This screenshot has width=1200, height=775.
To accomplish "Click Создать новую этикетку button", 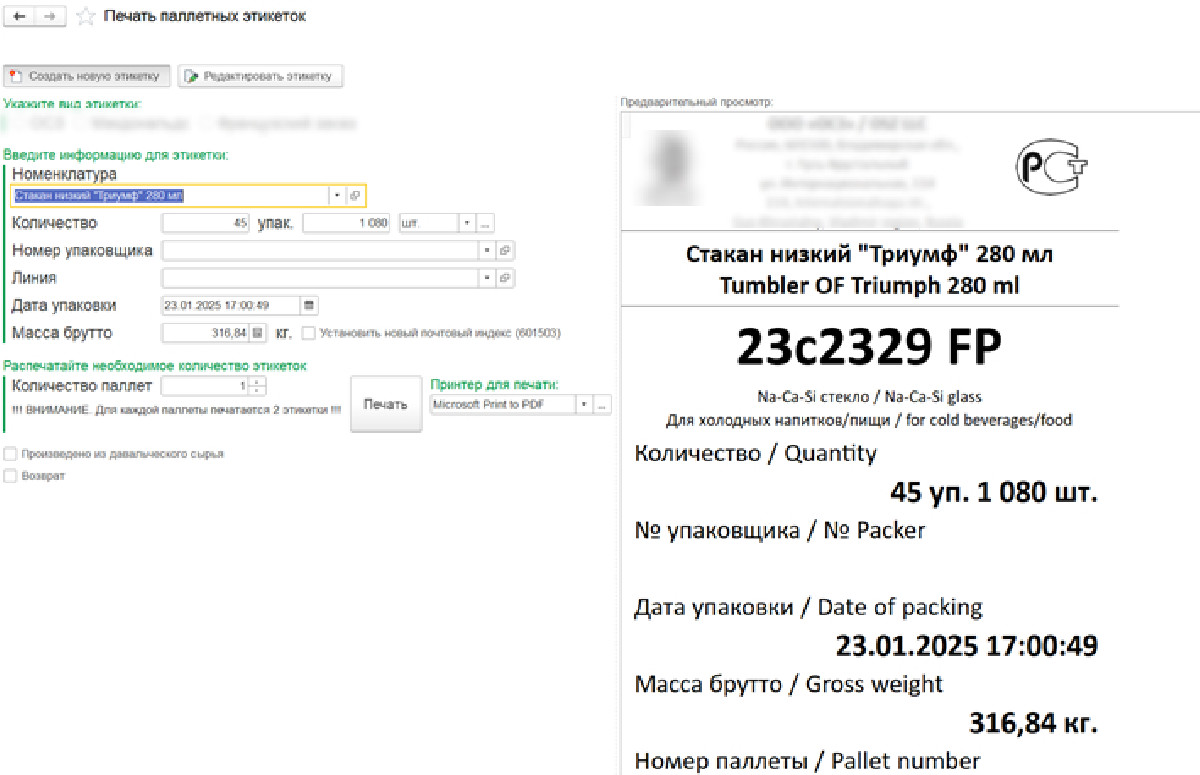I will click(x=87, y=76).
